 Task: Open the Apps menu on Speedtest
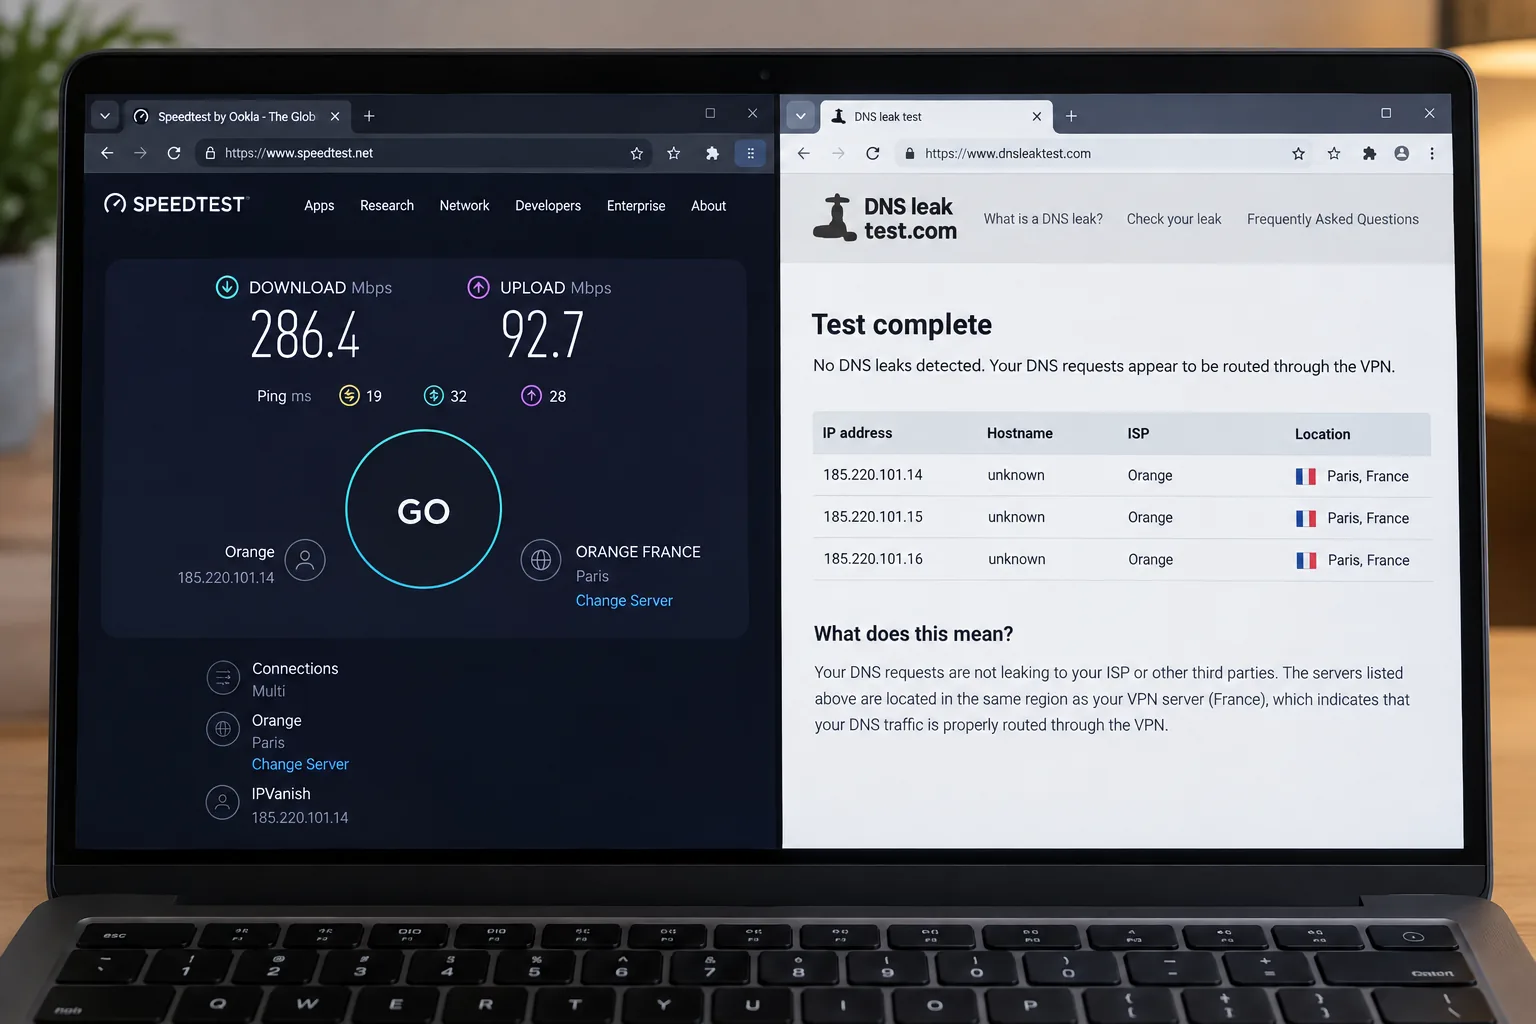[319, 205]
